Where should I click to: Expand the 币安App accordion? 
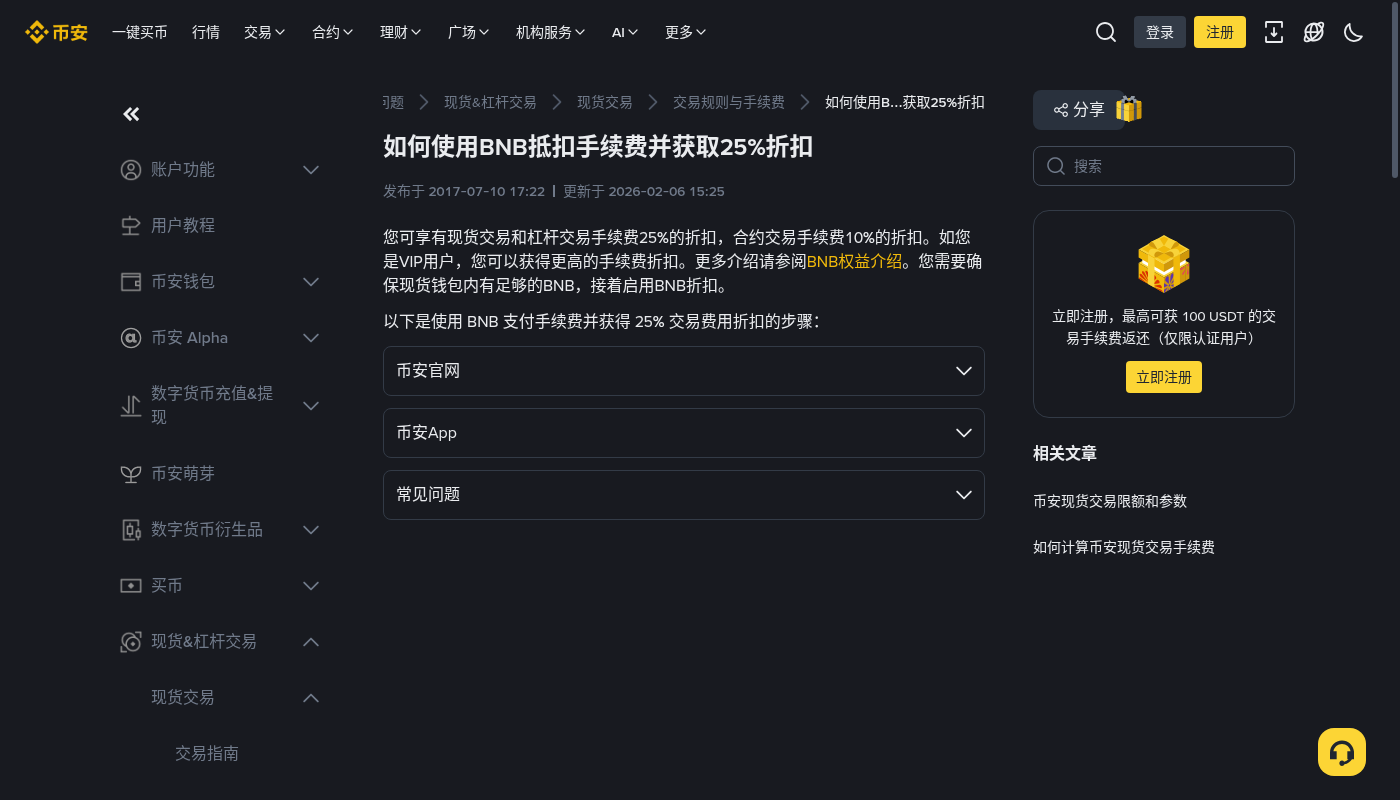(x=684, y=433)
